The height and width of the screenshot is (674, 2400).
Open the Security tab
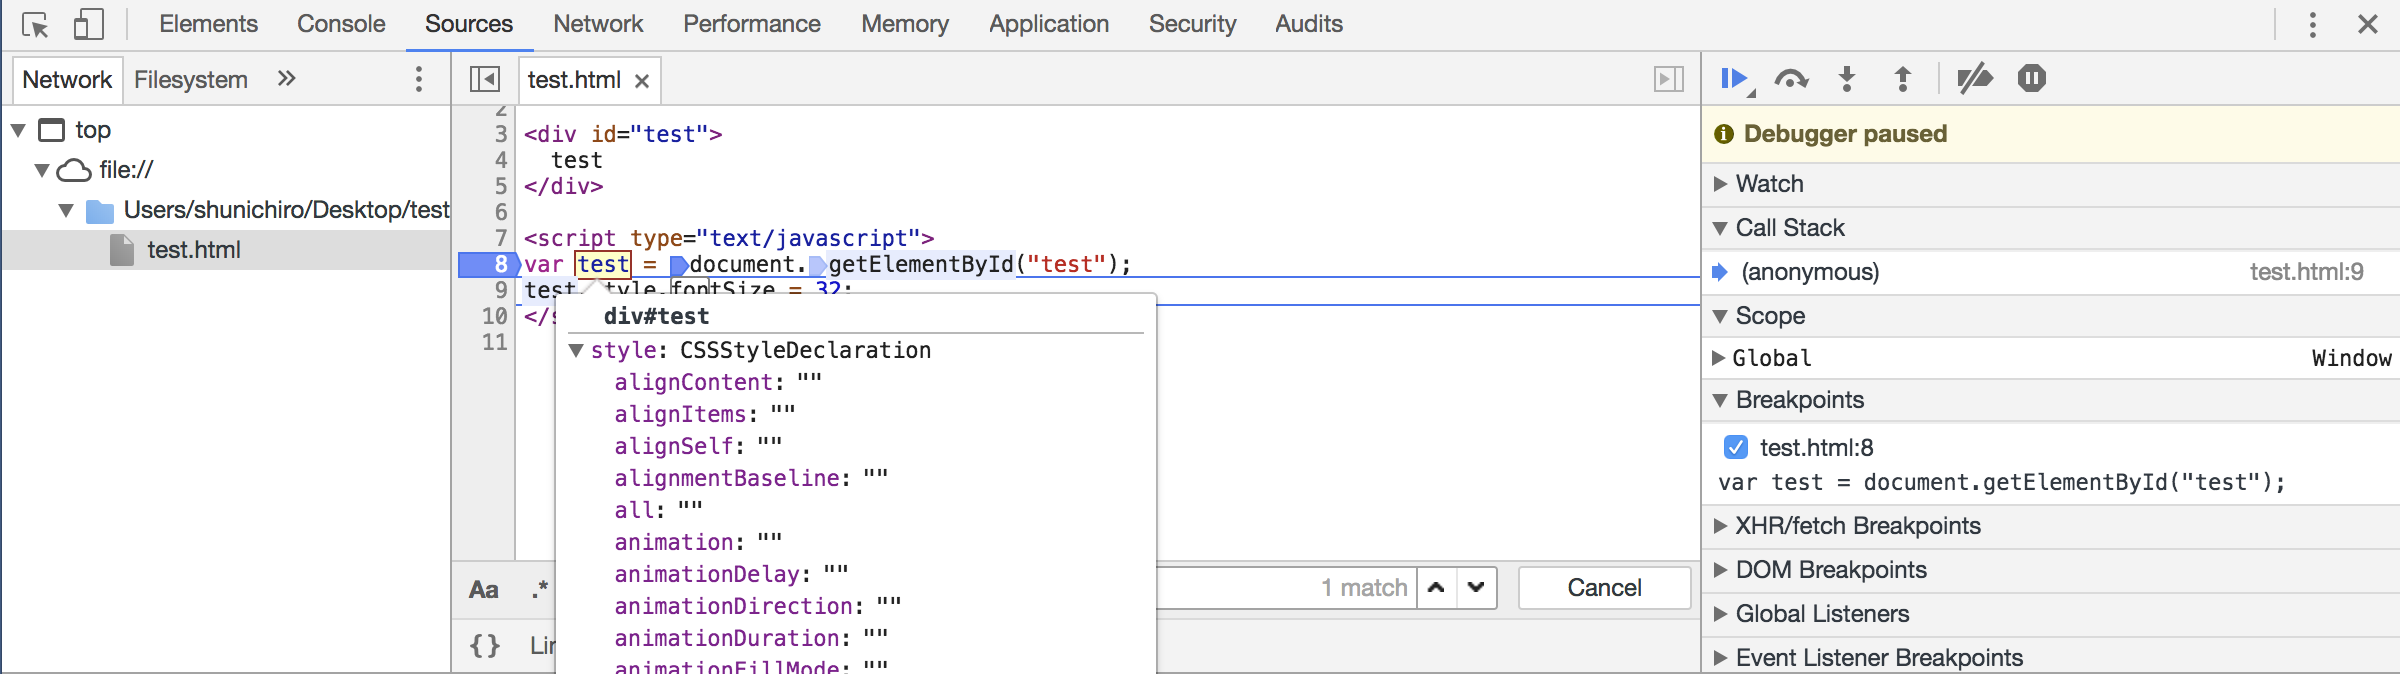click(x=1192, y=24)
